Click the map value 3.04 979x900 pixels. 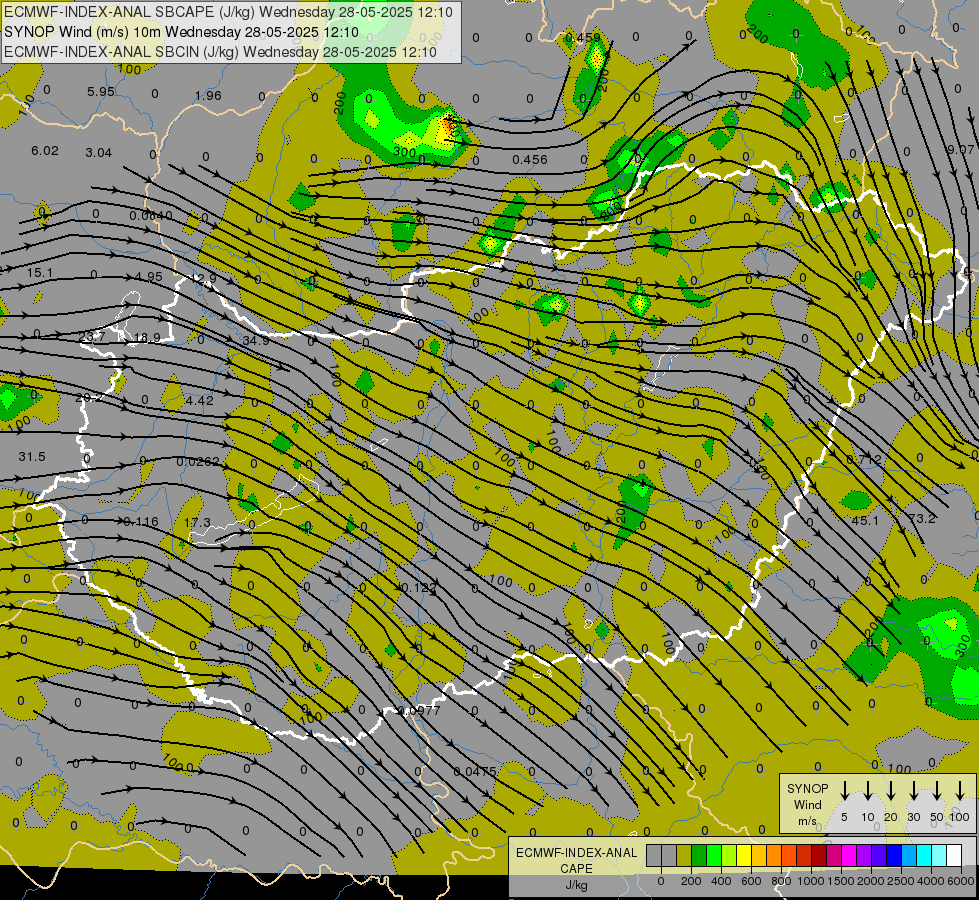[x=99, y=153]
